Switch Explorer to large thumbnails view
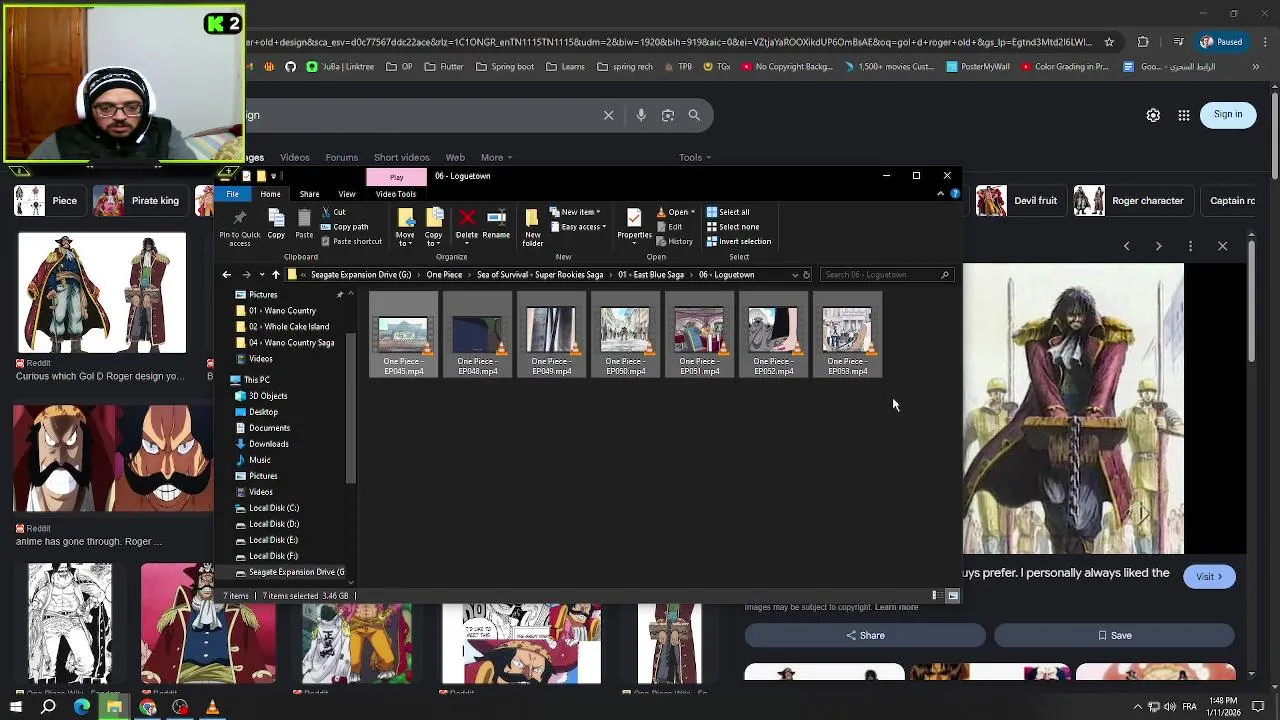The image size is (1280, 720). click(x=953, y=596)
